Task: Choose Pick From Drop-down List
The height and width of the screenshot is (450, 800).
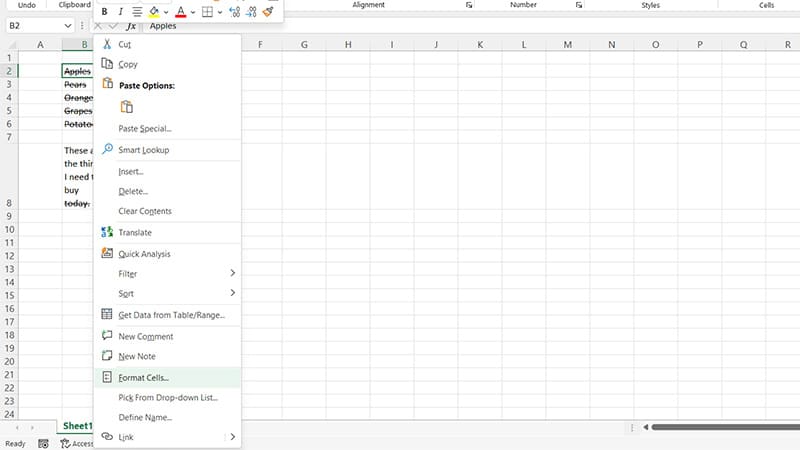Action: tap(167, 398)
